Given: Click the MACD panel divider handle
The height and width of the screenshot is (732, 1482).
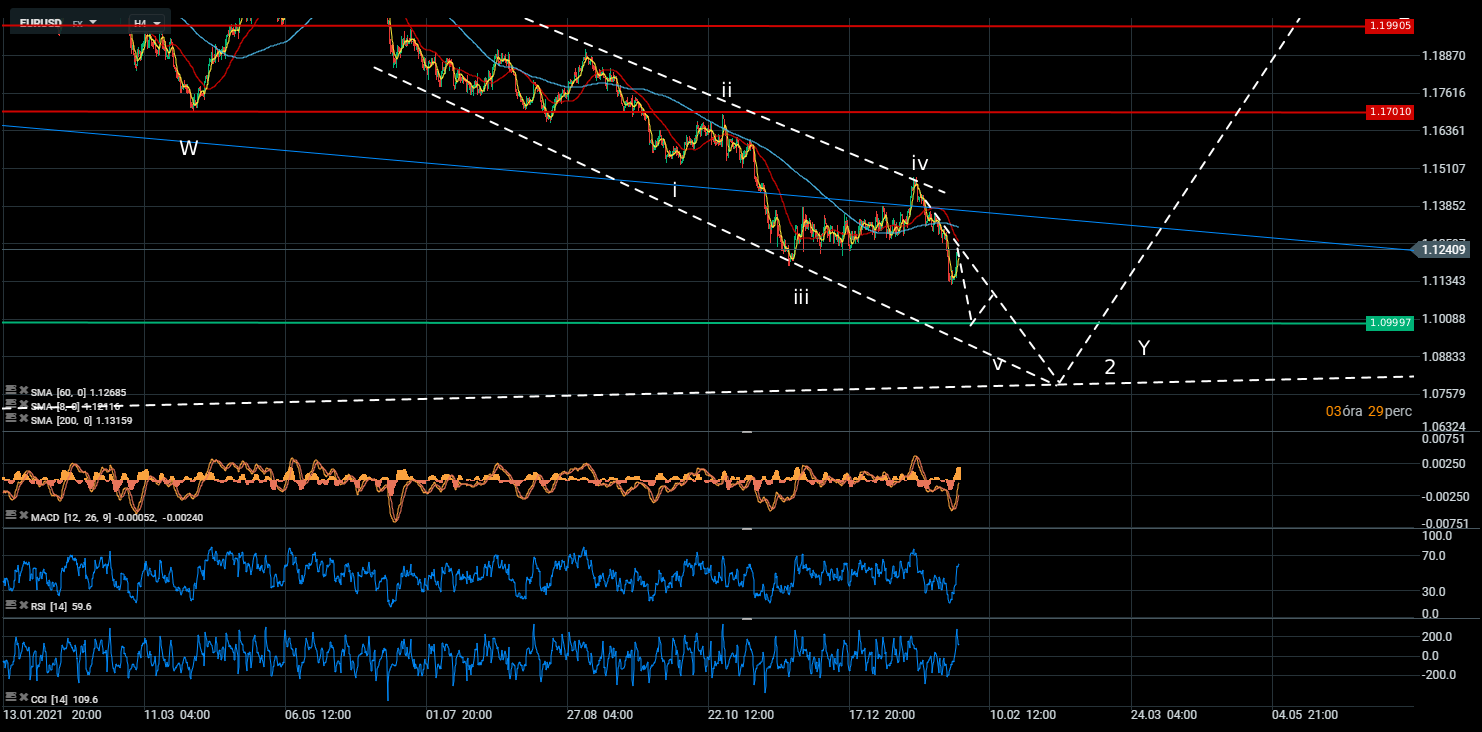Looking at the screenshot, I should pos(746,432).
